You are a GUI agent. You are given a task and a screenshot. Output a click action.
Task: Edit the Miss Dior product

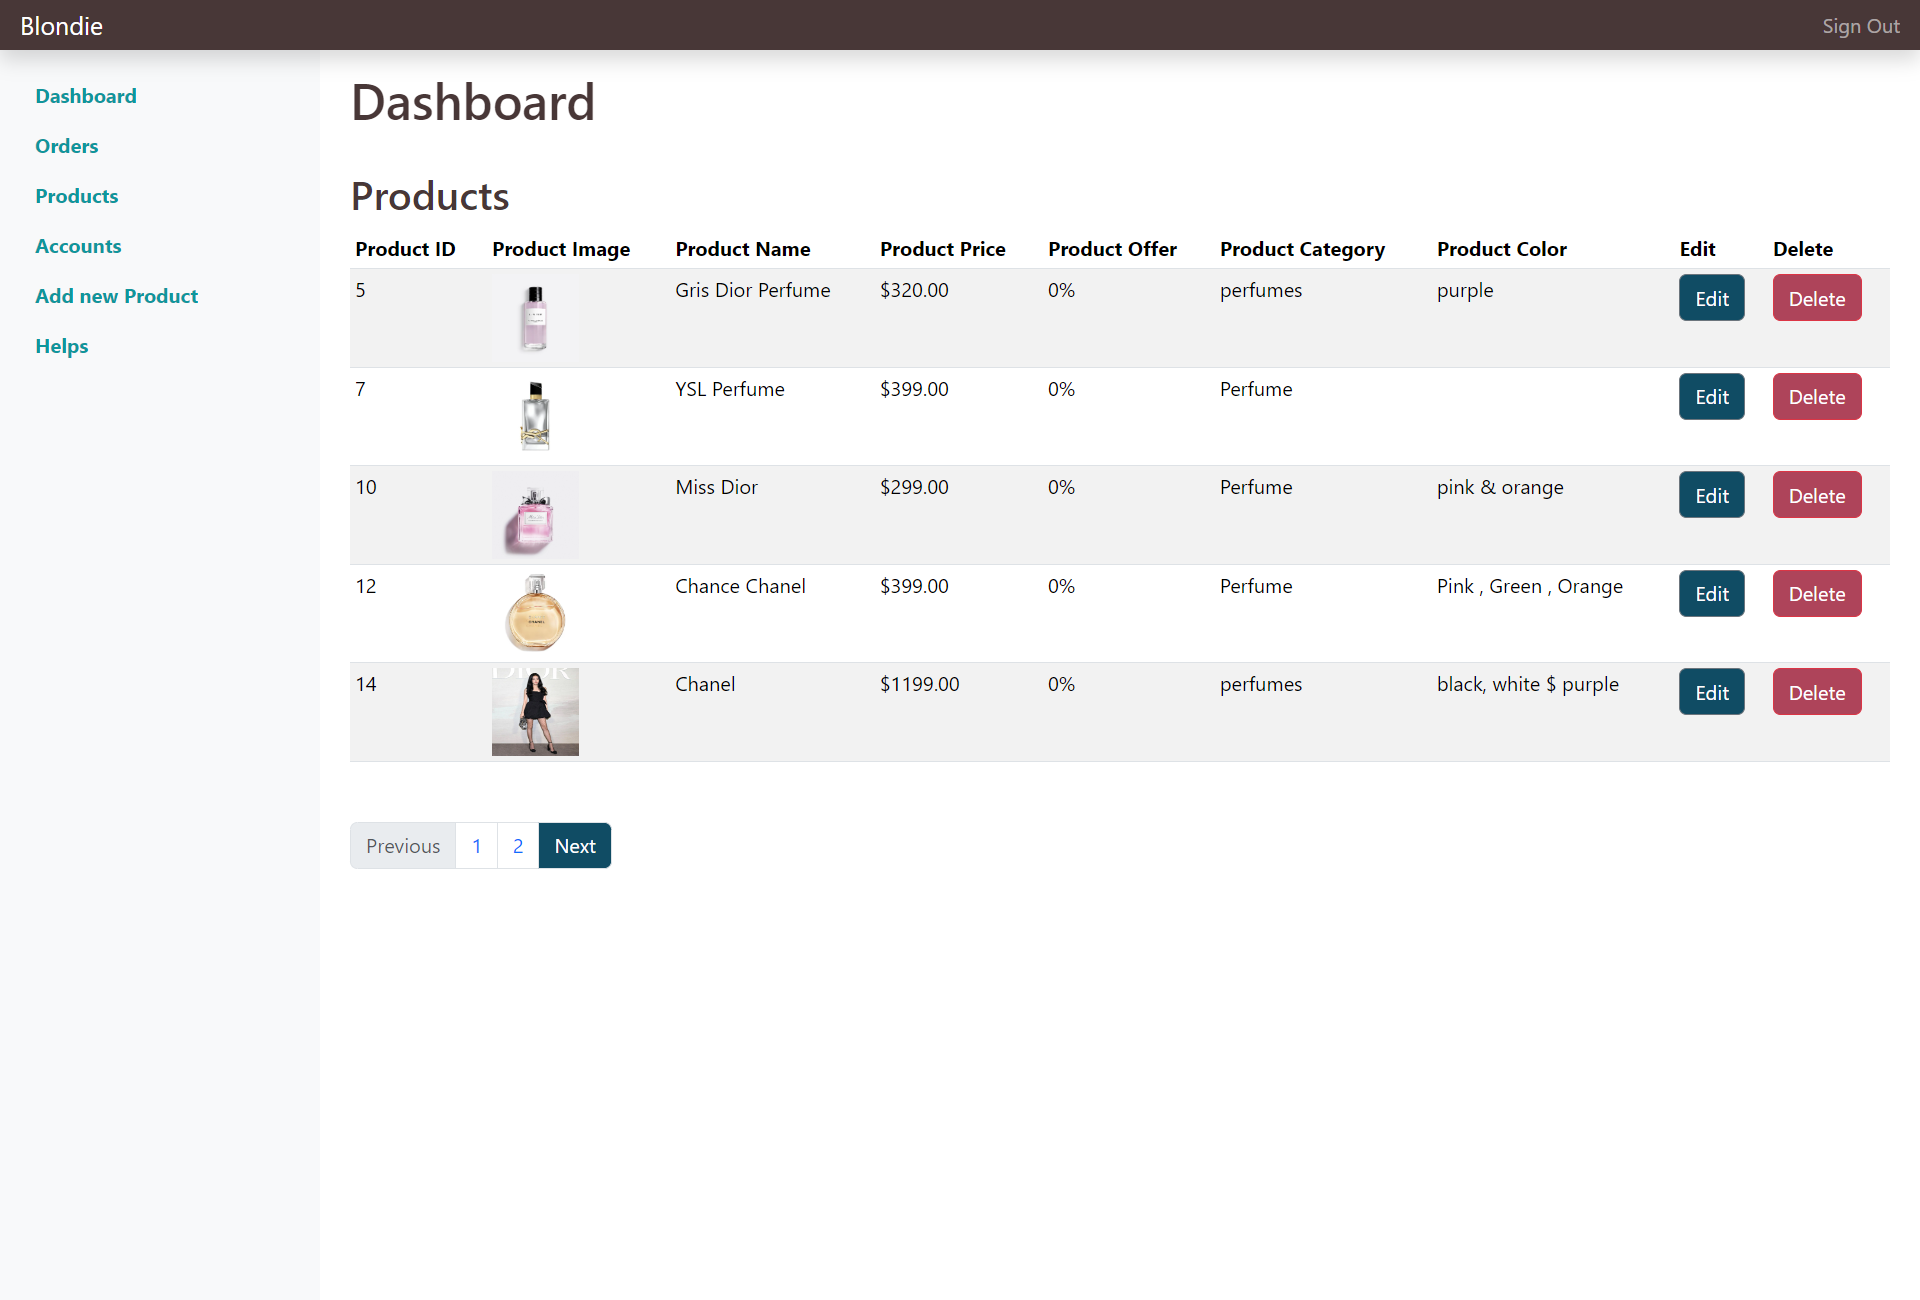(x=1711, y=495)
